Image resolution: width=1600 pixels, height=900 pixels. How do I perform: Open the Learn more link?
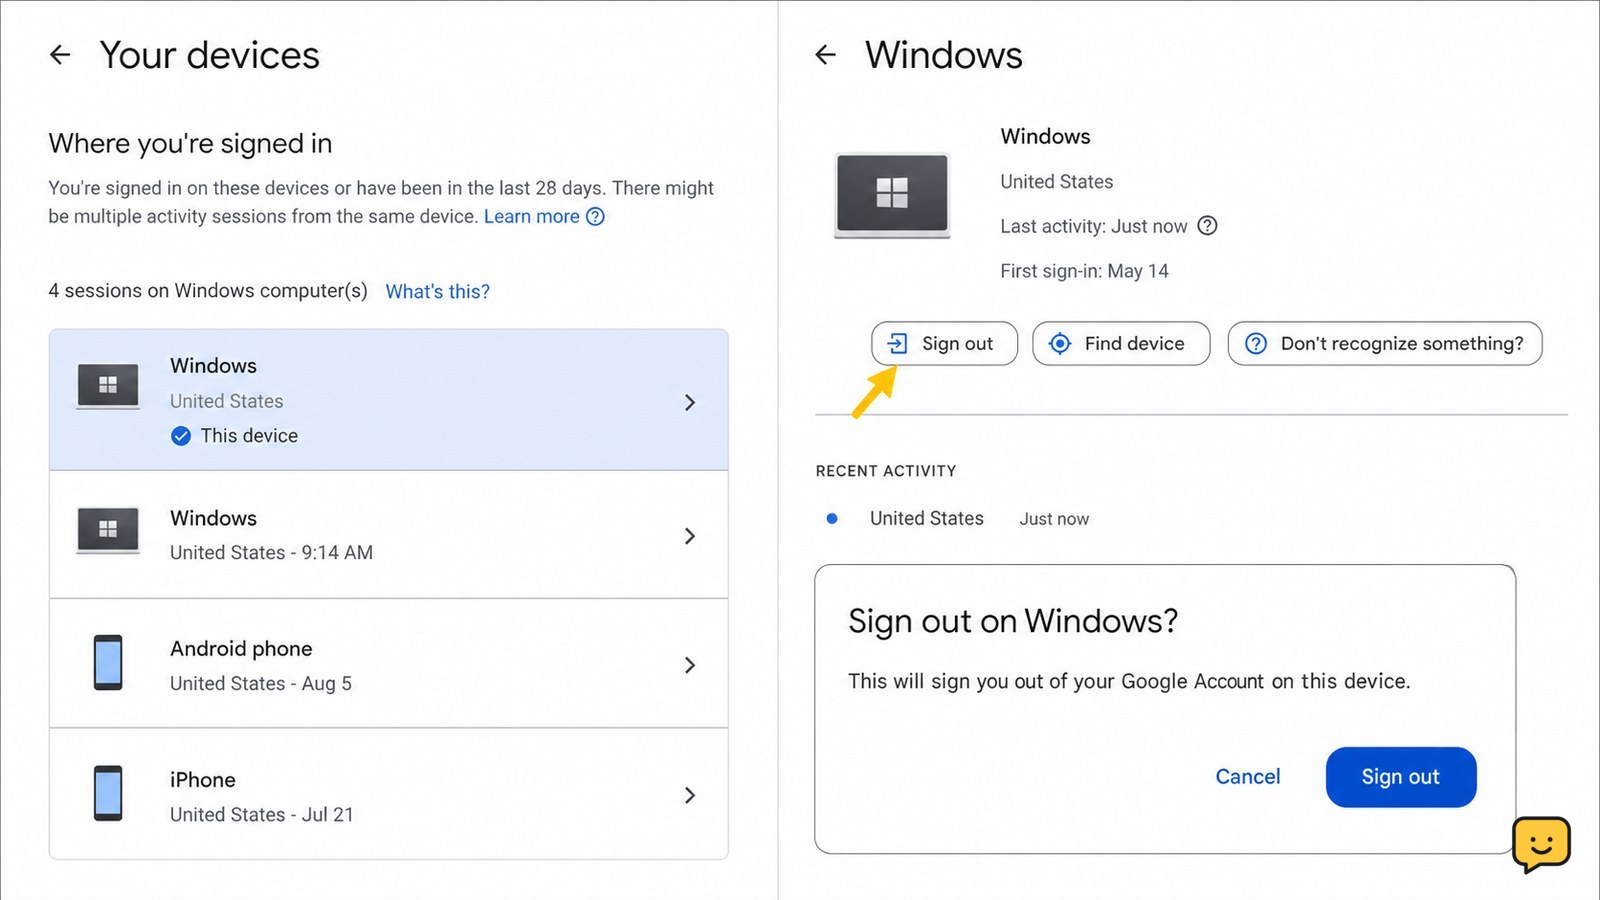tap(532, 216)
